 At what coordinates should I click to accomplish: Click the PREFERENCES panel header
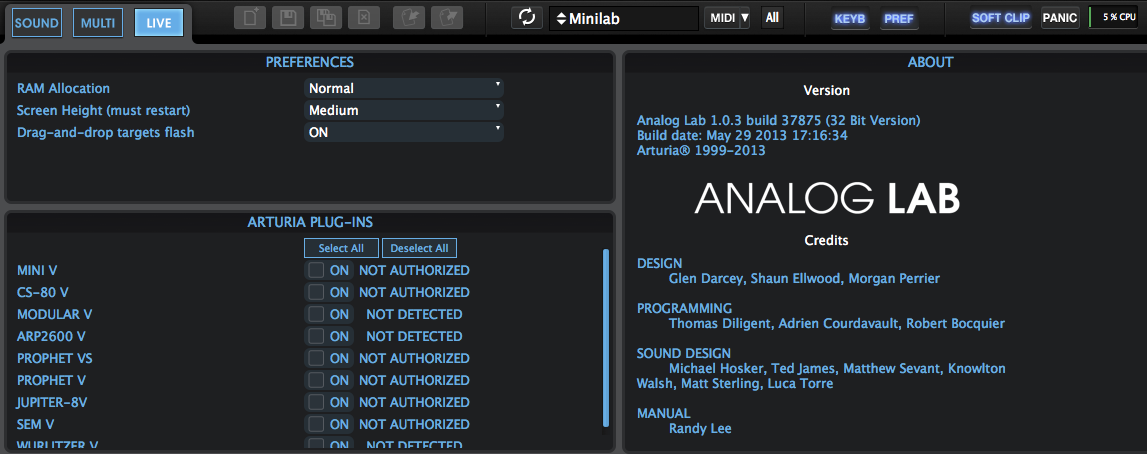pos(309,62)
